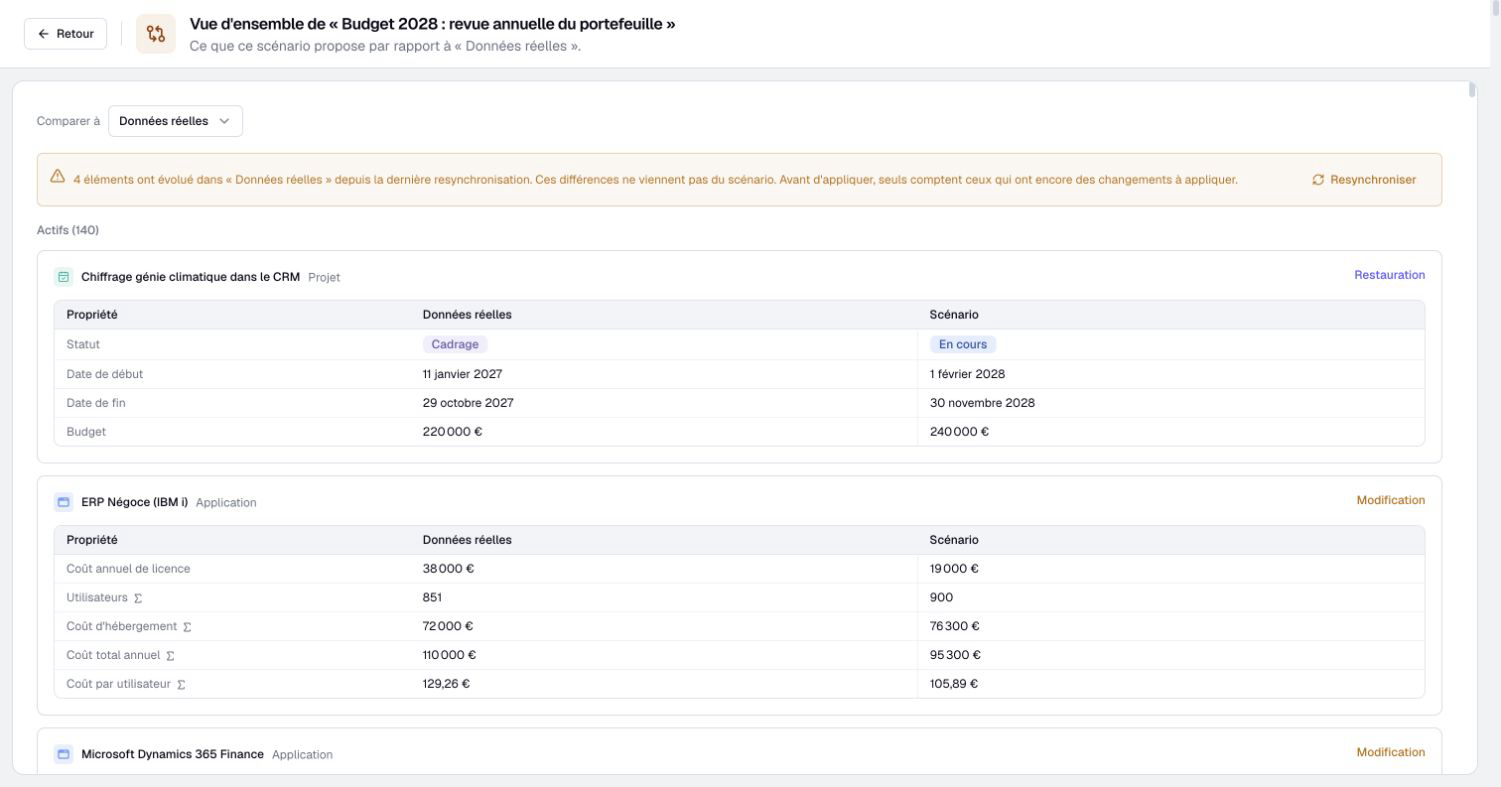Viewport: 1501px width, 787px height.
Task: Click Modification label on ERP Négoce card
Action: [1390, 500]
